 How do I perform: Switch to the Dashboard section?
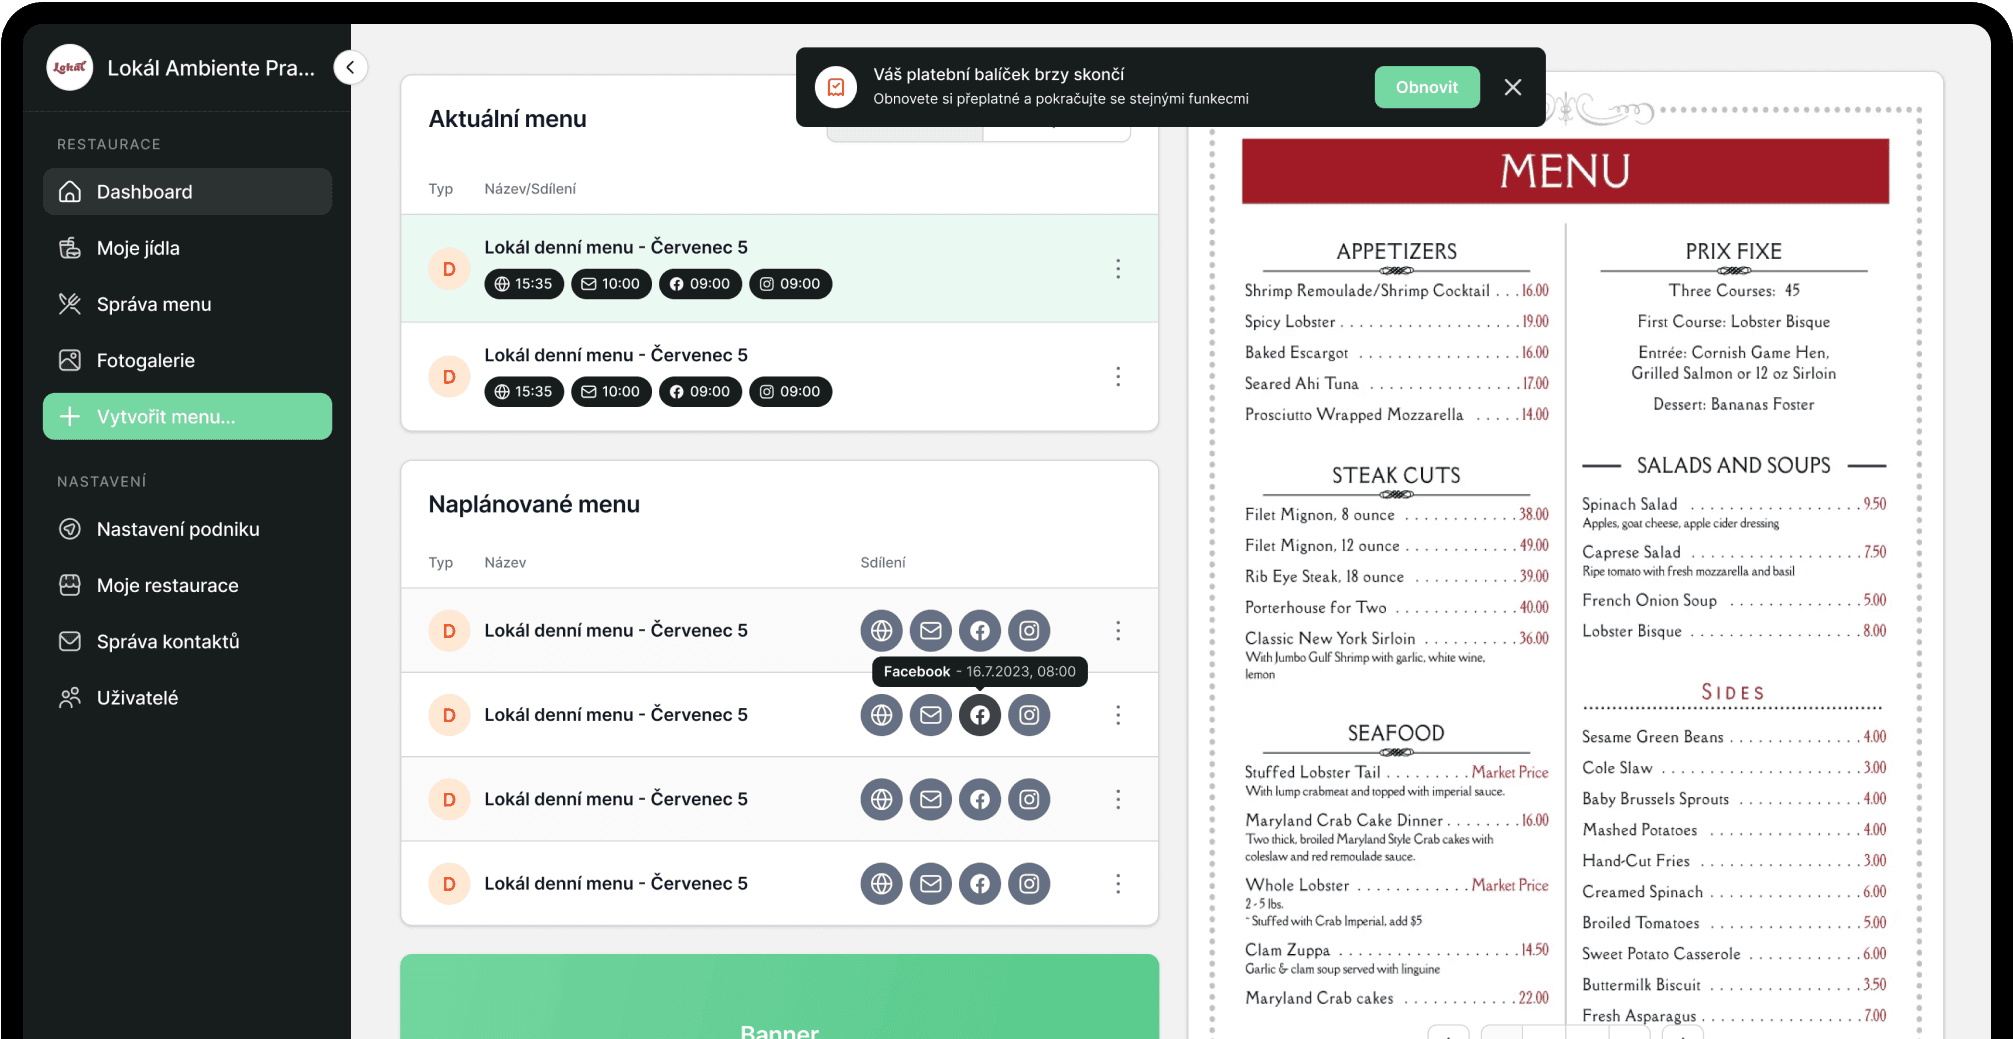pyautogui.click(x=143, y=191)
